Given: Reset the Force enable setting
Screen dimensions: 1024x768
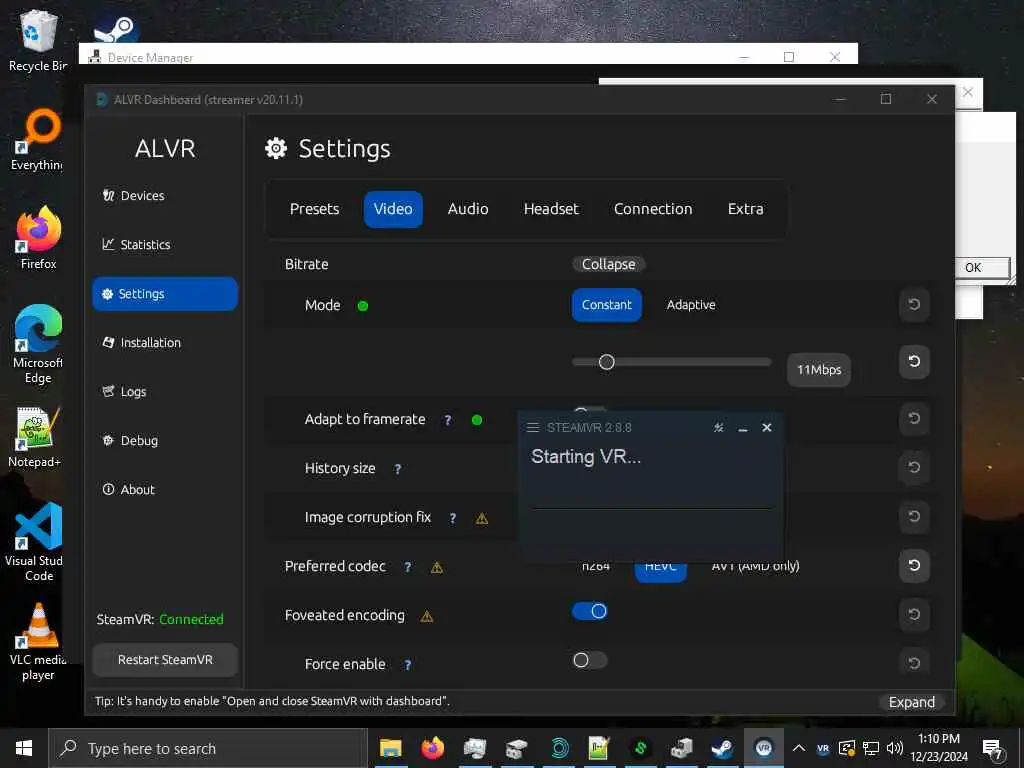Looking at the screenshot, I should 914,663.
